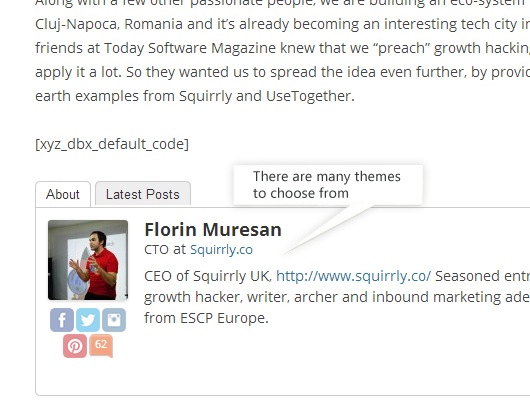Click the [xyz_dbx_default_code] shortcode text
This screenshot has height=405, width=530.
click(x=112, y=144)
